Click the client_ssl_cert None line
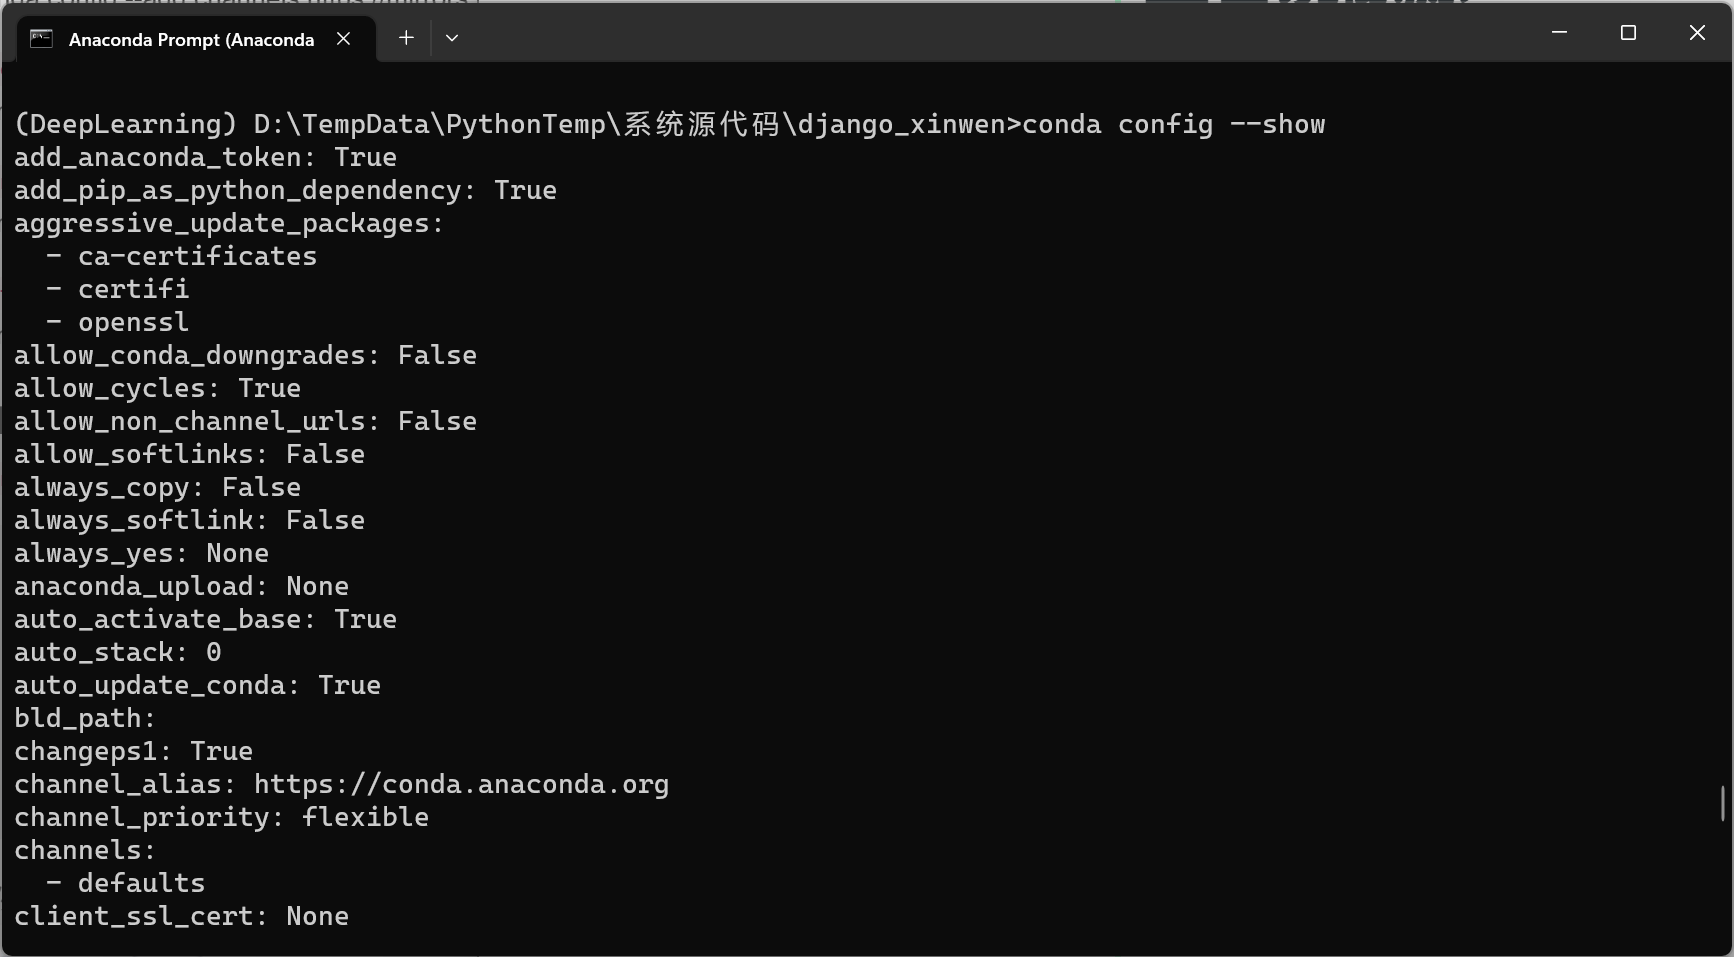The image size is (1734, 957). tap(181, 916)
